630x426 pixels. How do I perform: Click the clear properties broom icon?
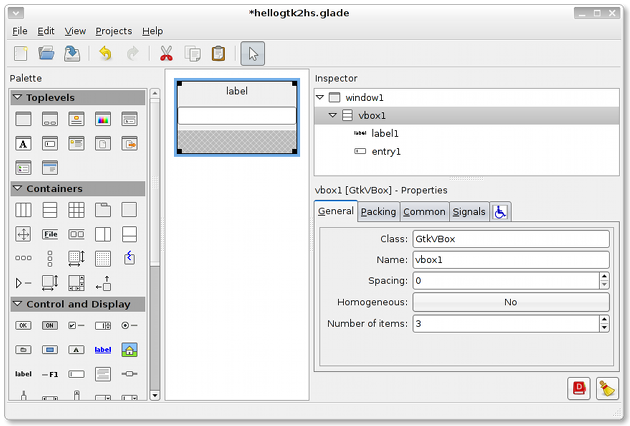(x=606, y=389)
